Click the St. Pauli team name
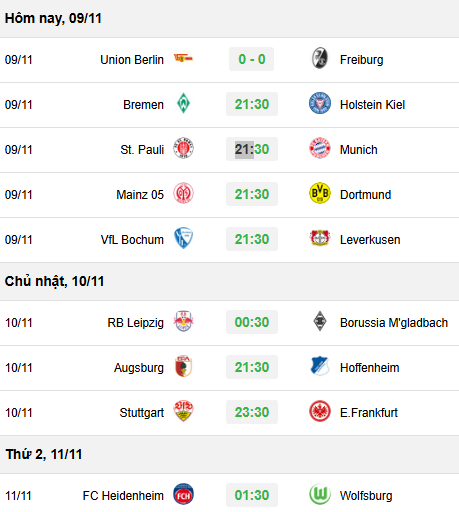459x512 pixels. click(x=142, y=150)
